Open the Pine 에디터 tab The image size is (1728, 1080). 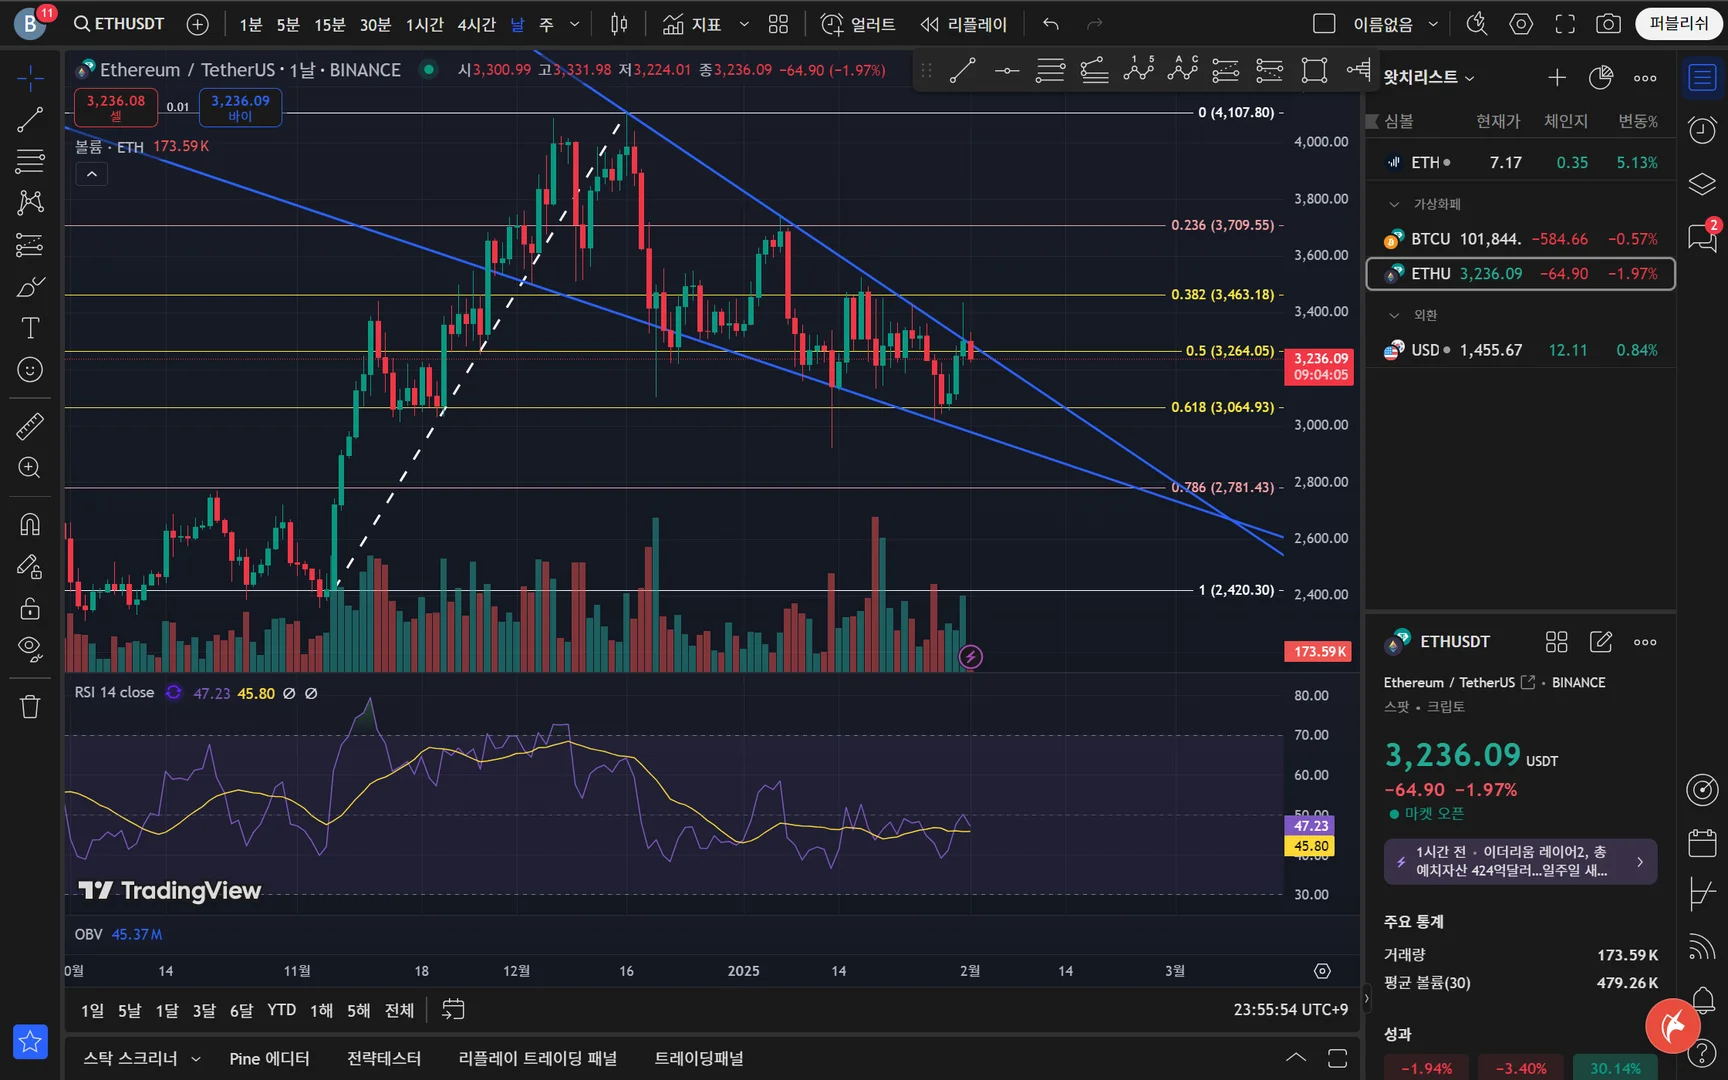[x=270, y=1058]
